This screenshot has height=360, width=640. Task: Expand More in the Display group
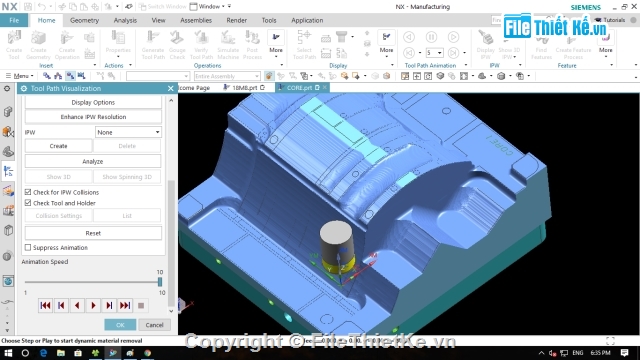click(x=386, y=44)
